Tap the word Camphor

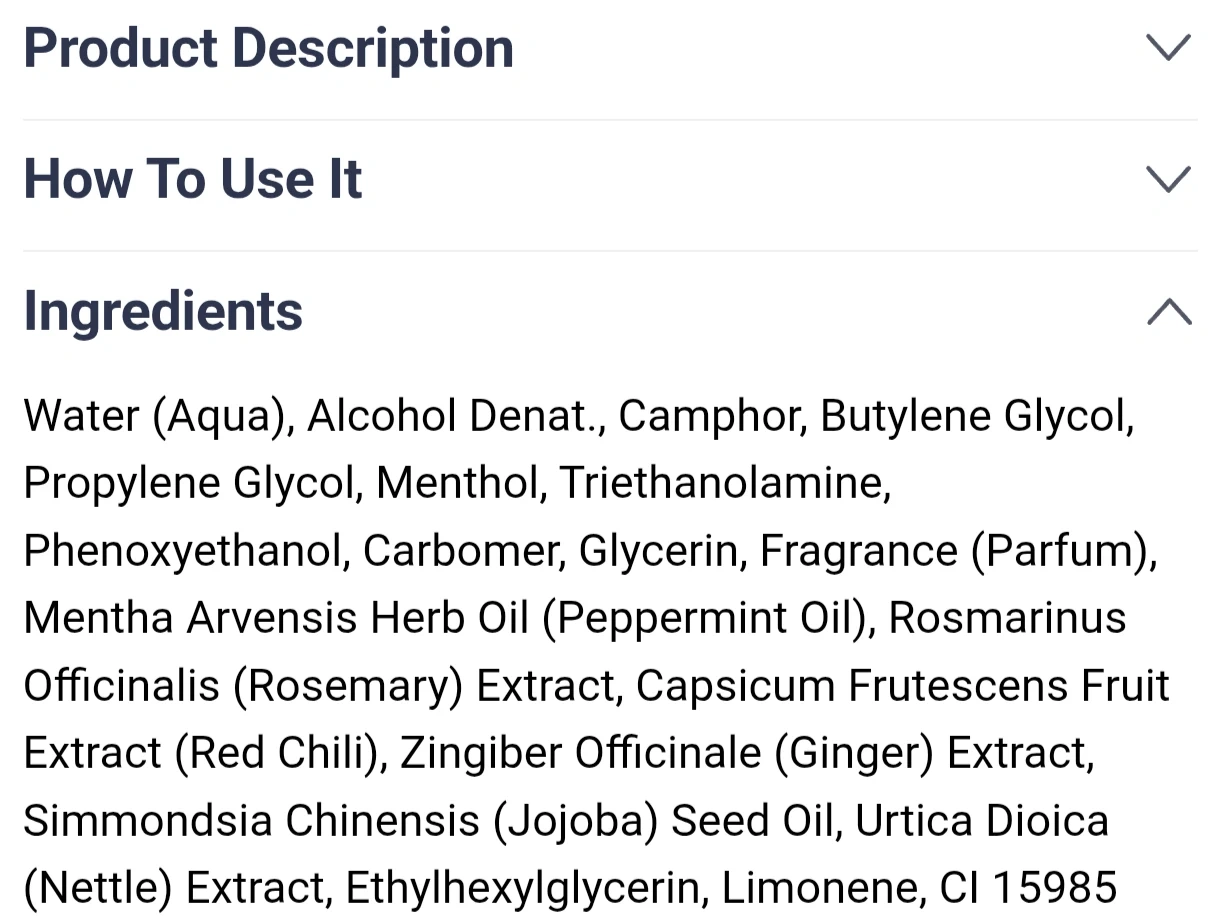coord(711,417)
